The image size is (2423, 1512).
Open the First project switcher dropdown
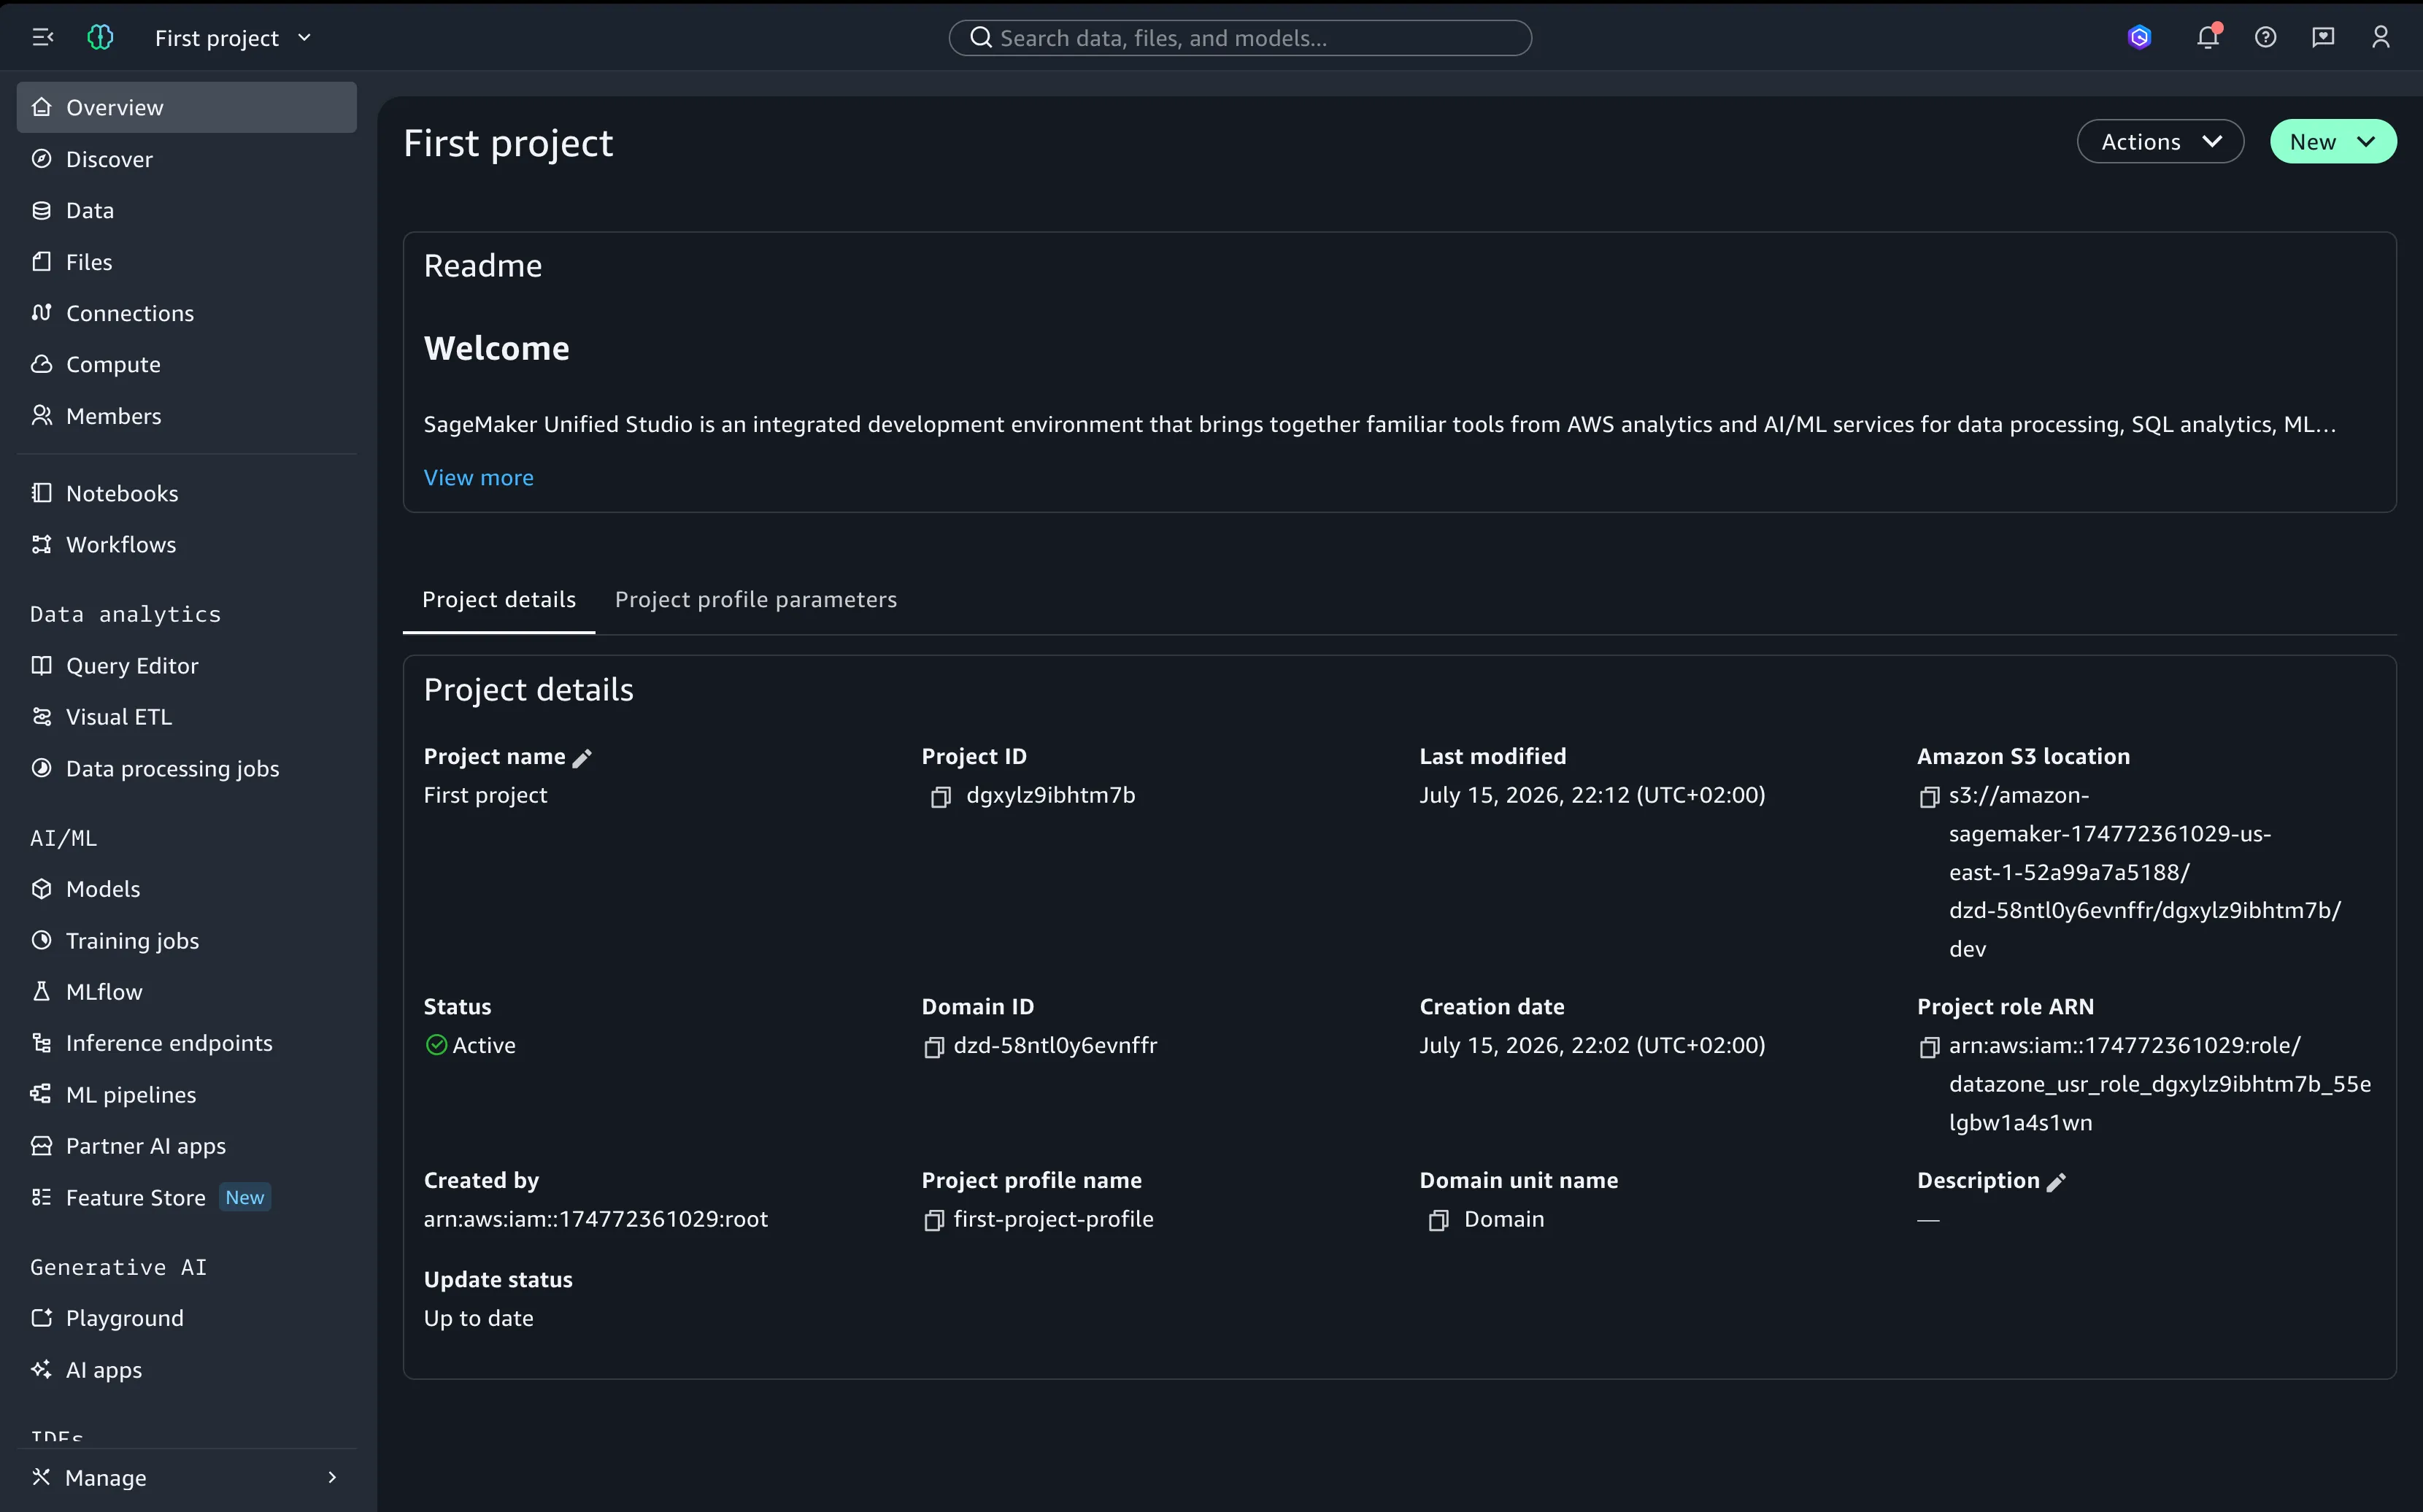click(234, 38)
